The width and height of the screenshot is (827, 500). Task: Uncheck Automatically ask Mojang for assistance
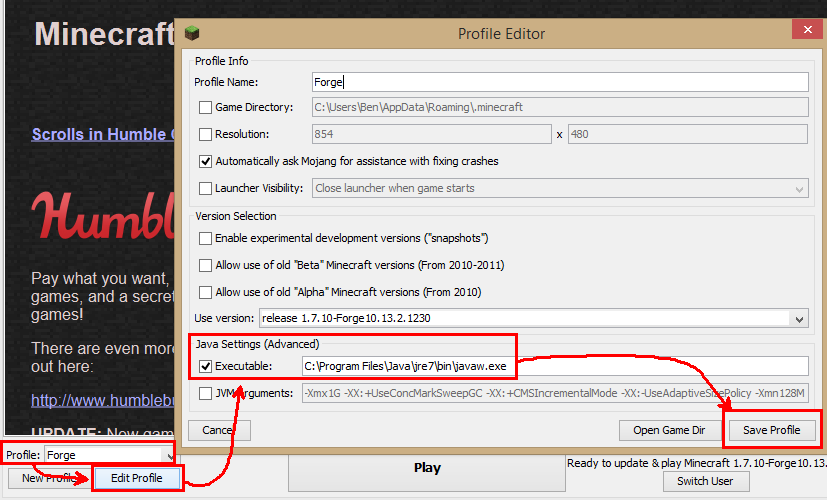click(x=205, y=161)
